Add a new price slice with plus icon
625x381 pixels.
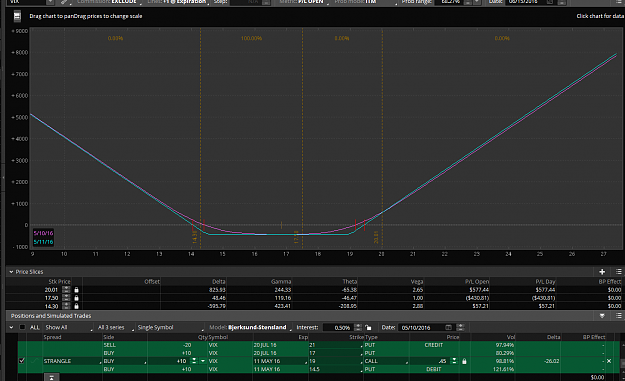602,272
